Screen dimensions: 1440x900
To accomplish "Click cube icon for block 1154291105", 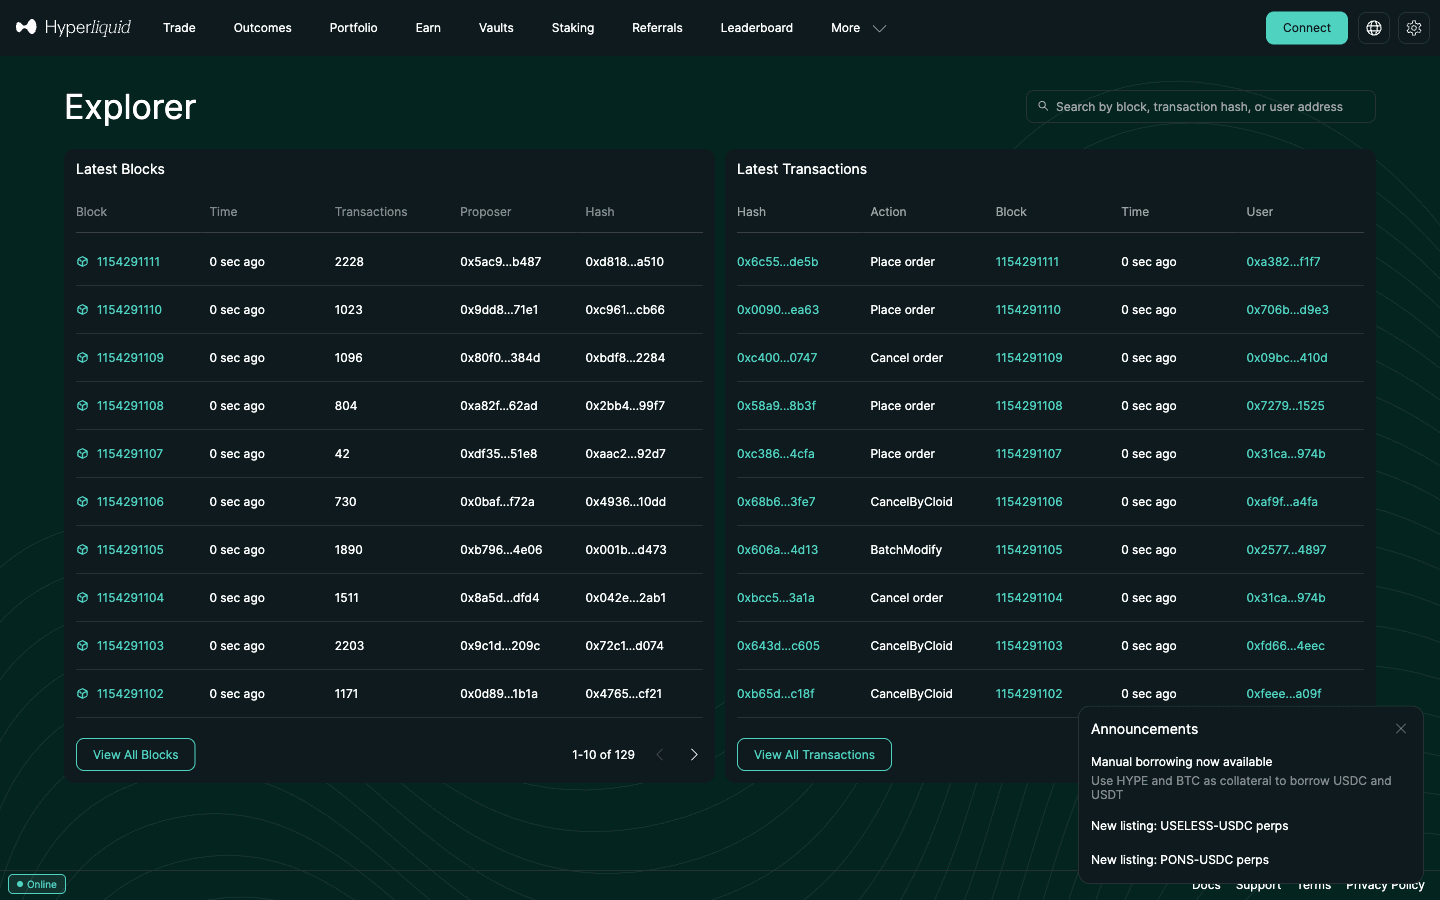I will [x=82, y=550].
